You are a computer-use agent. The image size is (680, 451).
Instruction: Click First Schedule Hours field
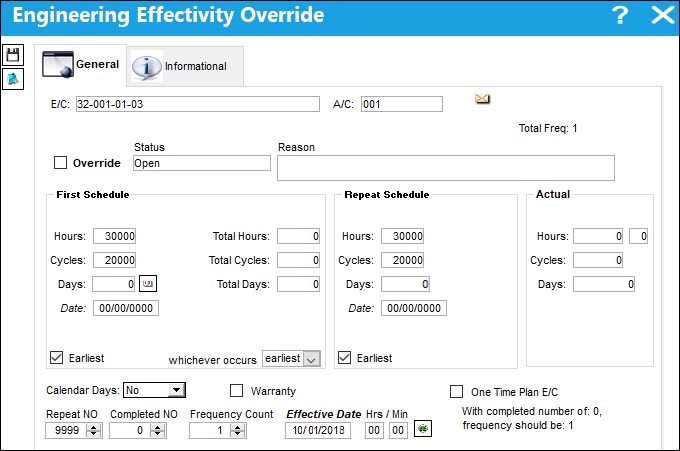(114, 236)
